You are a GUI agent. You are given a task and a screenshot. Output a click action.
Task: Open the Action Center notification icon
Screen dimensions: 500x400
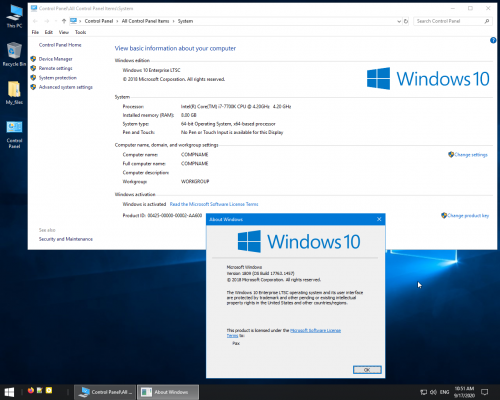point(485,392)
